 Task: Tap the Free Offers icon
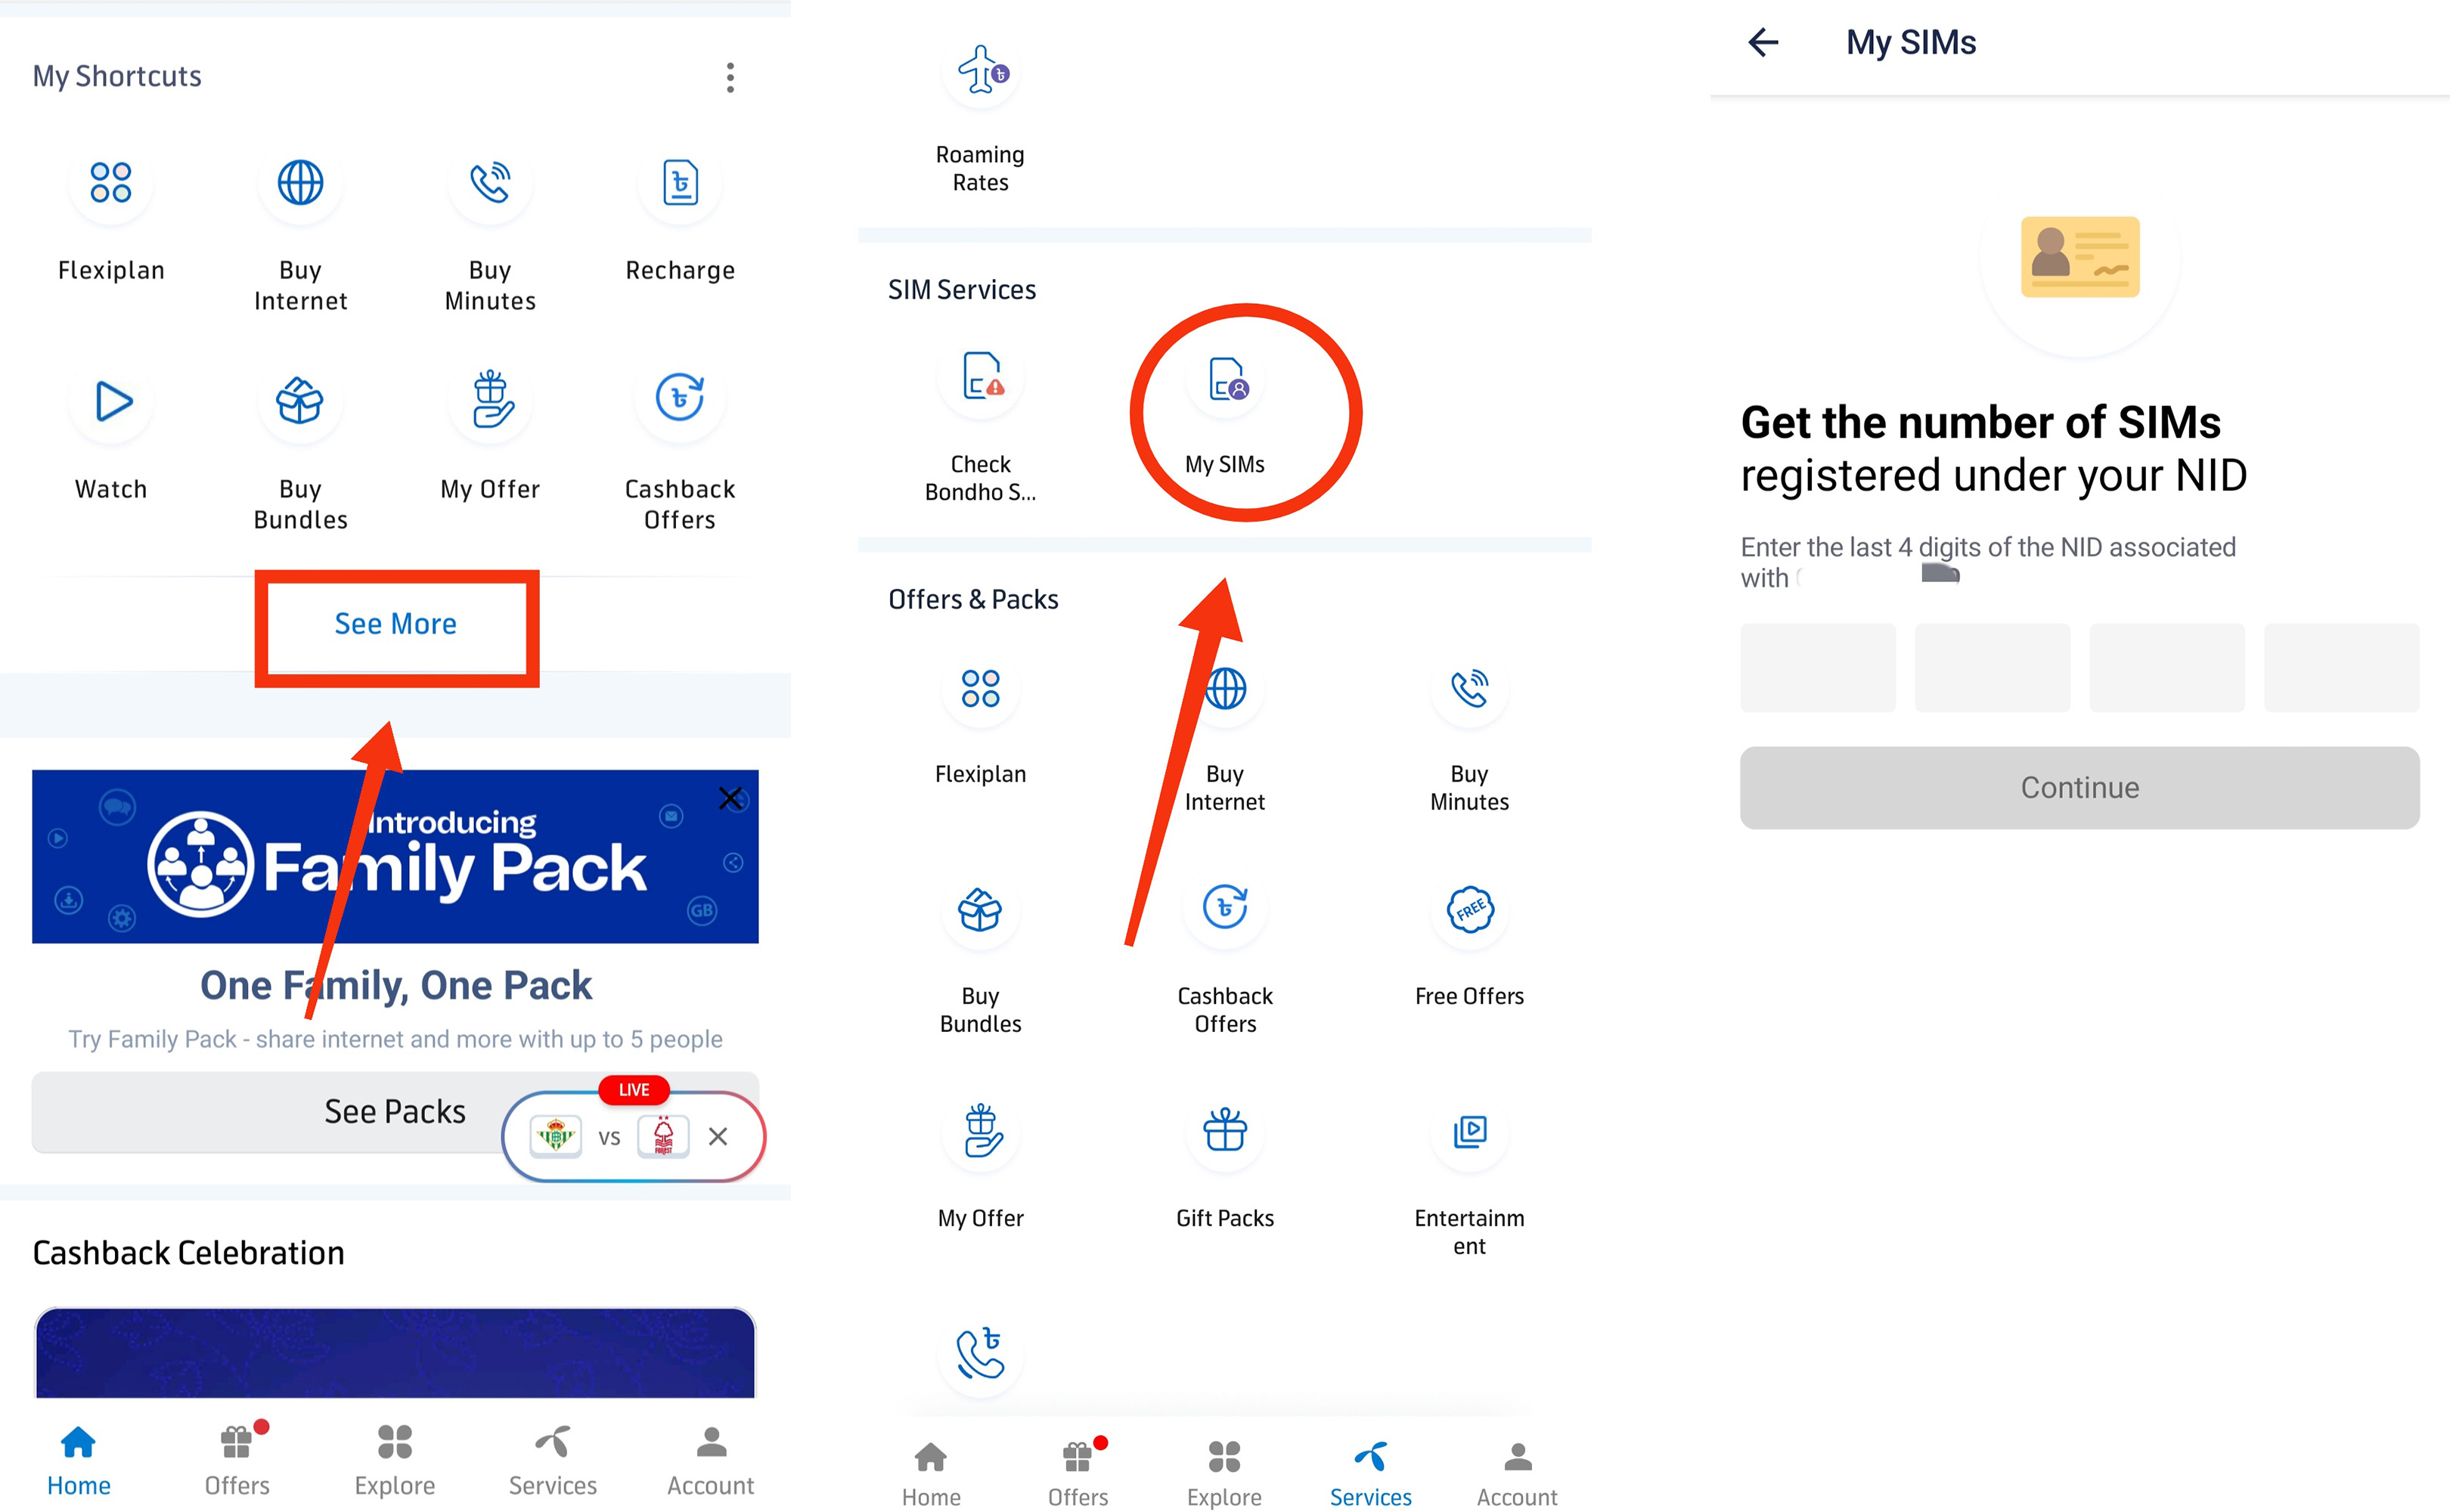pyautogui.click(x=1469, y=909)
